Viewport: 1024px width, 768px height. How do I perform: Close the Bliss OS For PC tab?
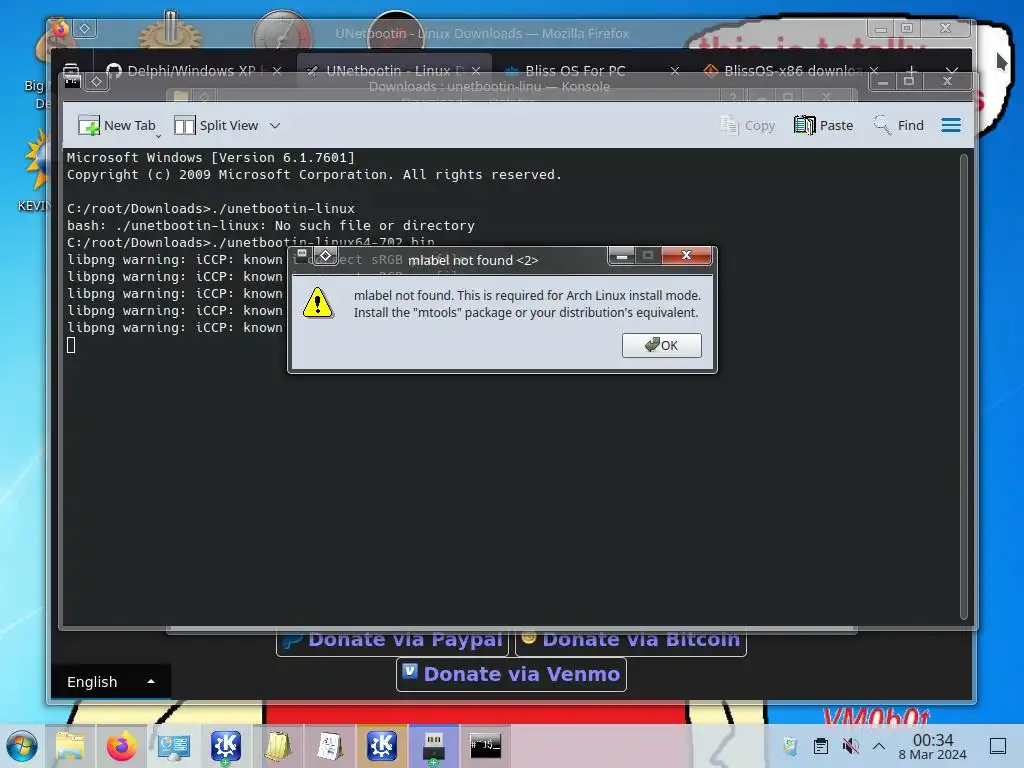coord(675,71)
